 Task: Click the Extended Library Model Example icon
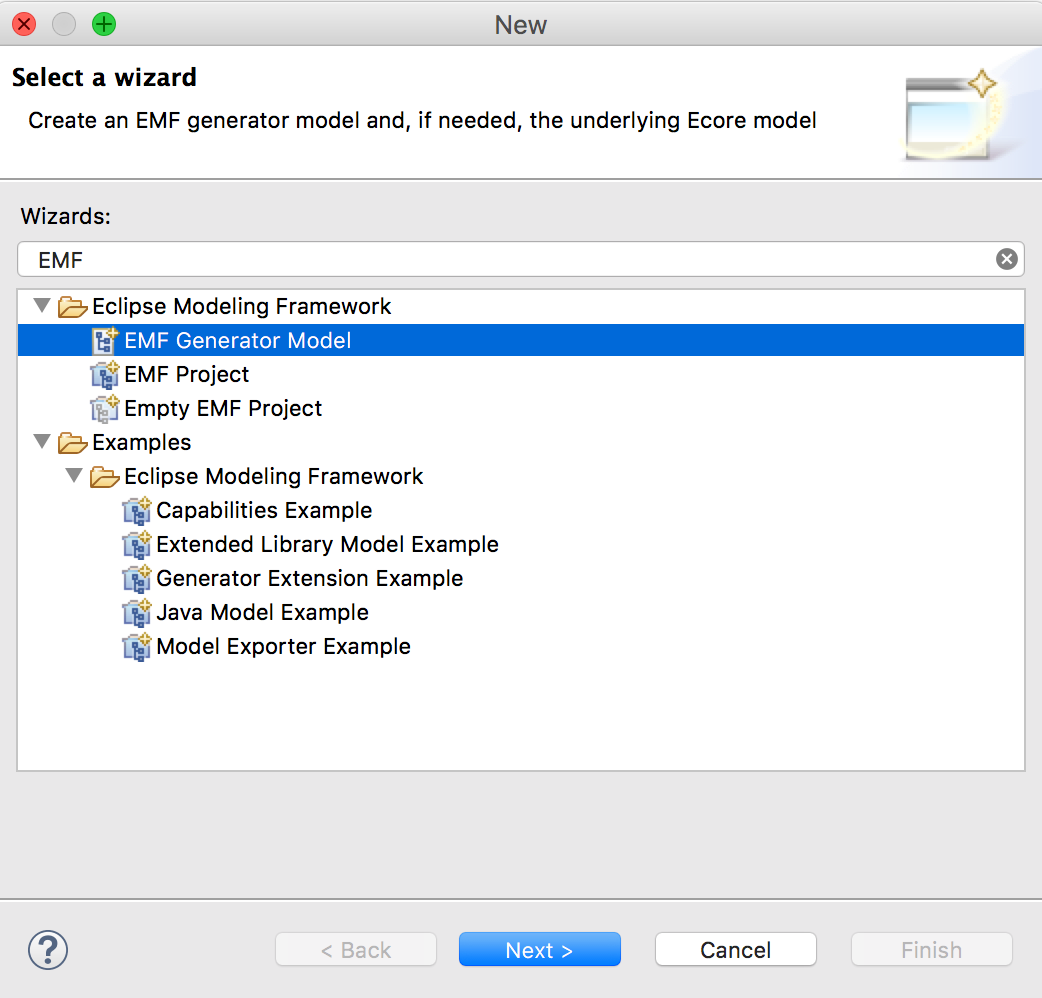[x=137, y=544]
